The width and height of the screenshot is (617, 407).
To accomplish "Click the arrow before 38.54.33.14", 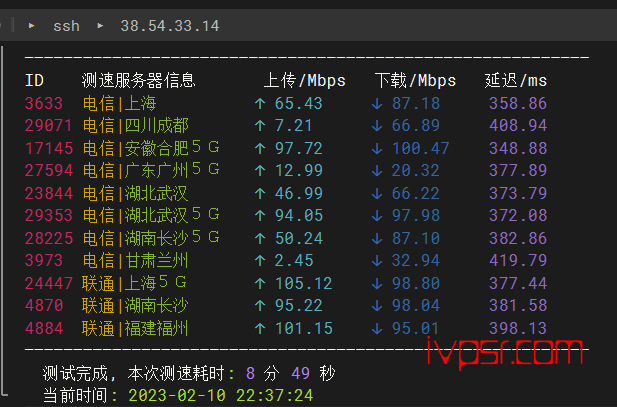I will coord(100,26).
